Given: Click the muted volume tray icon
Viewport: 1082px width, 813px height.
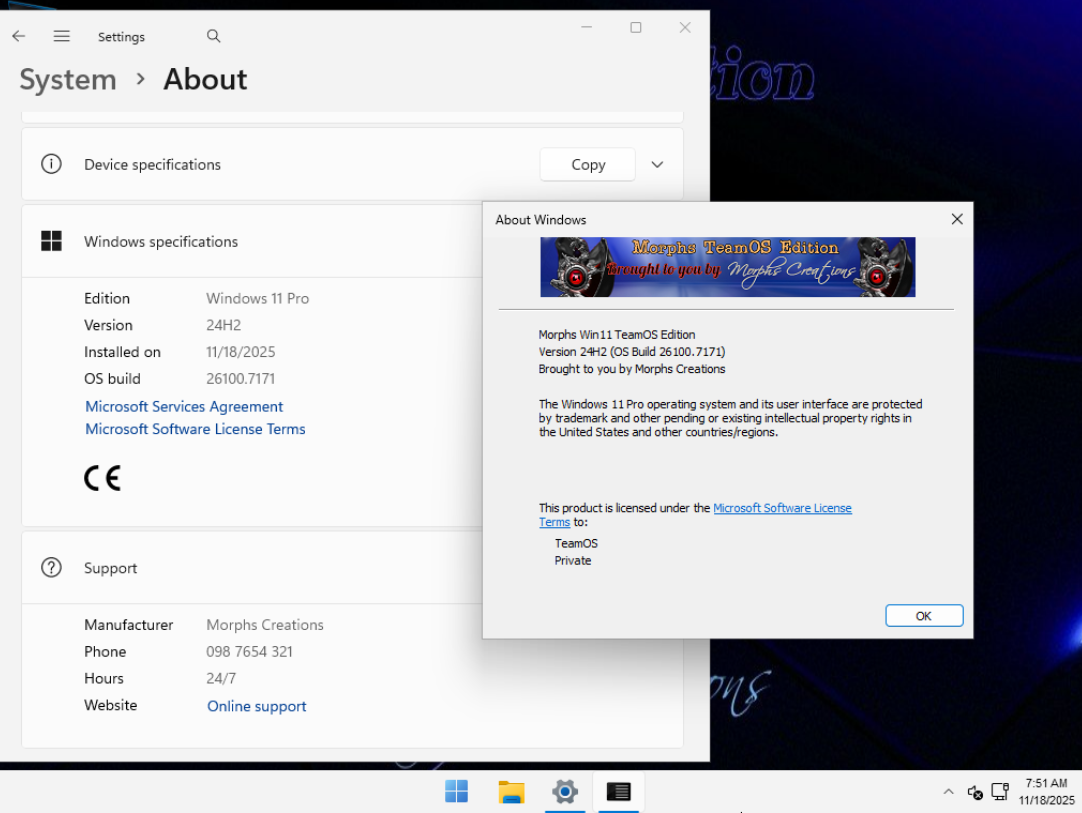Looking at the screenshot, I should [x=975, y=792].
